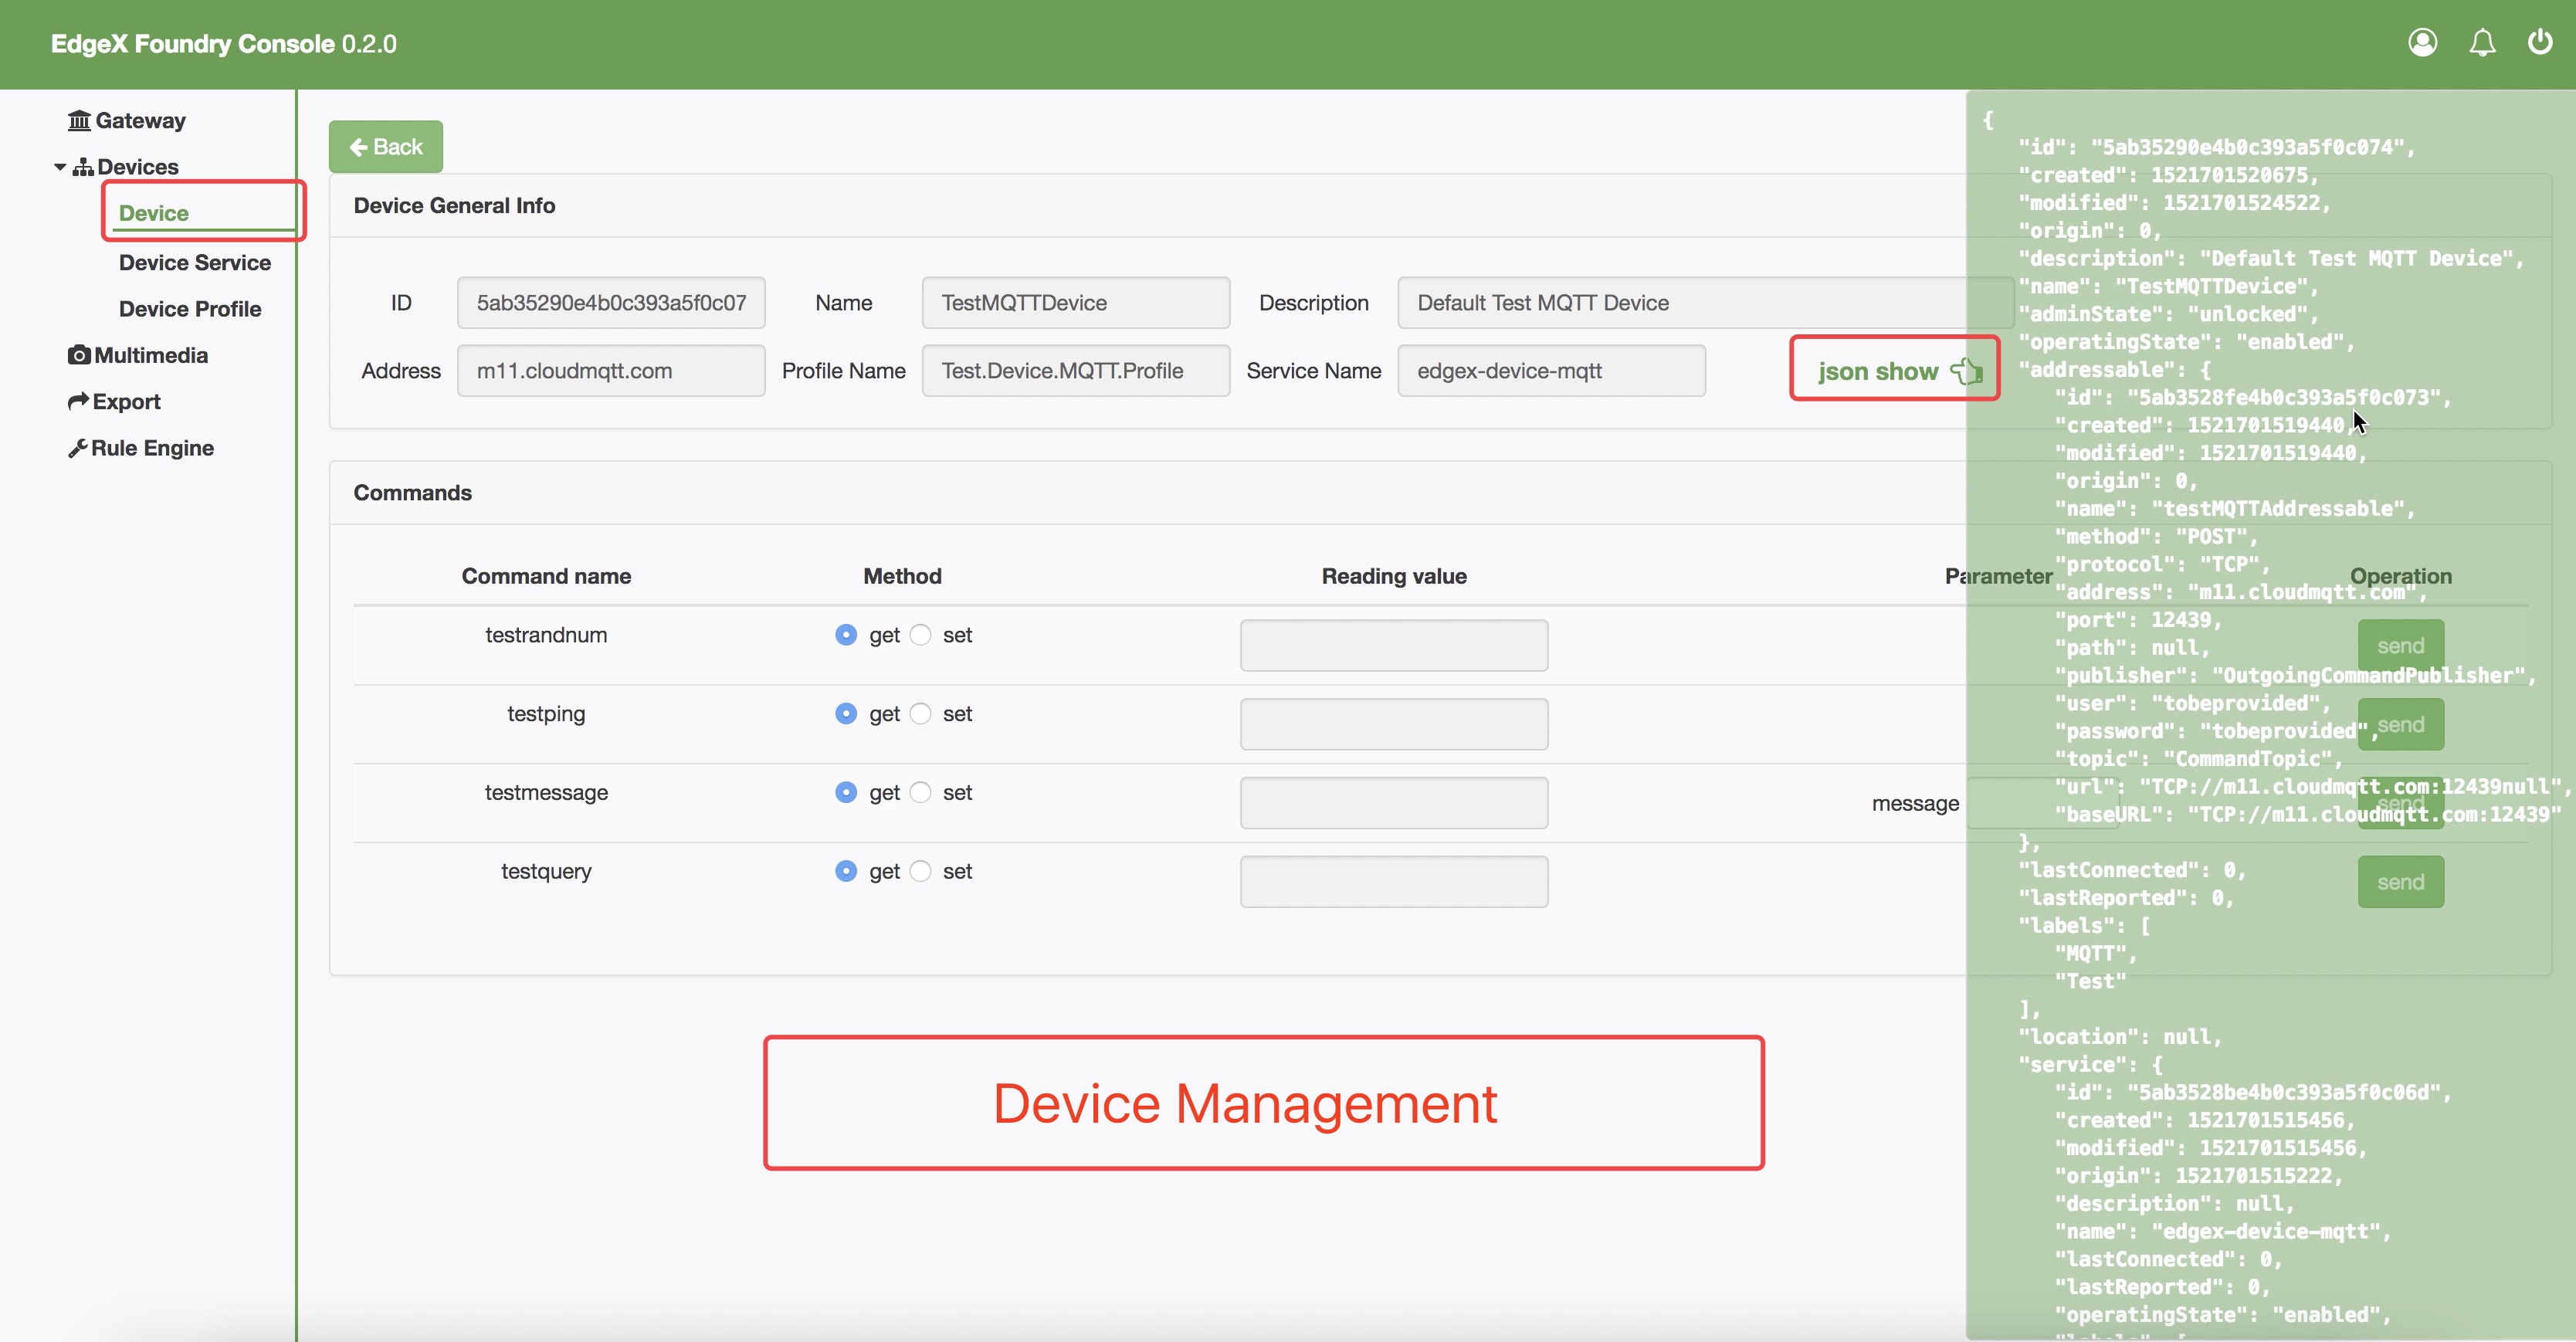This screenshot has width=2576, height=1342.
Task: Click the Devices hierarchy icon
Action: pos(84,167)
